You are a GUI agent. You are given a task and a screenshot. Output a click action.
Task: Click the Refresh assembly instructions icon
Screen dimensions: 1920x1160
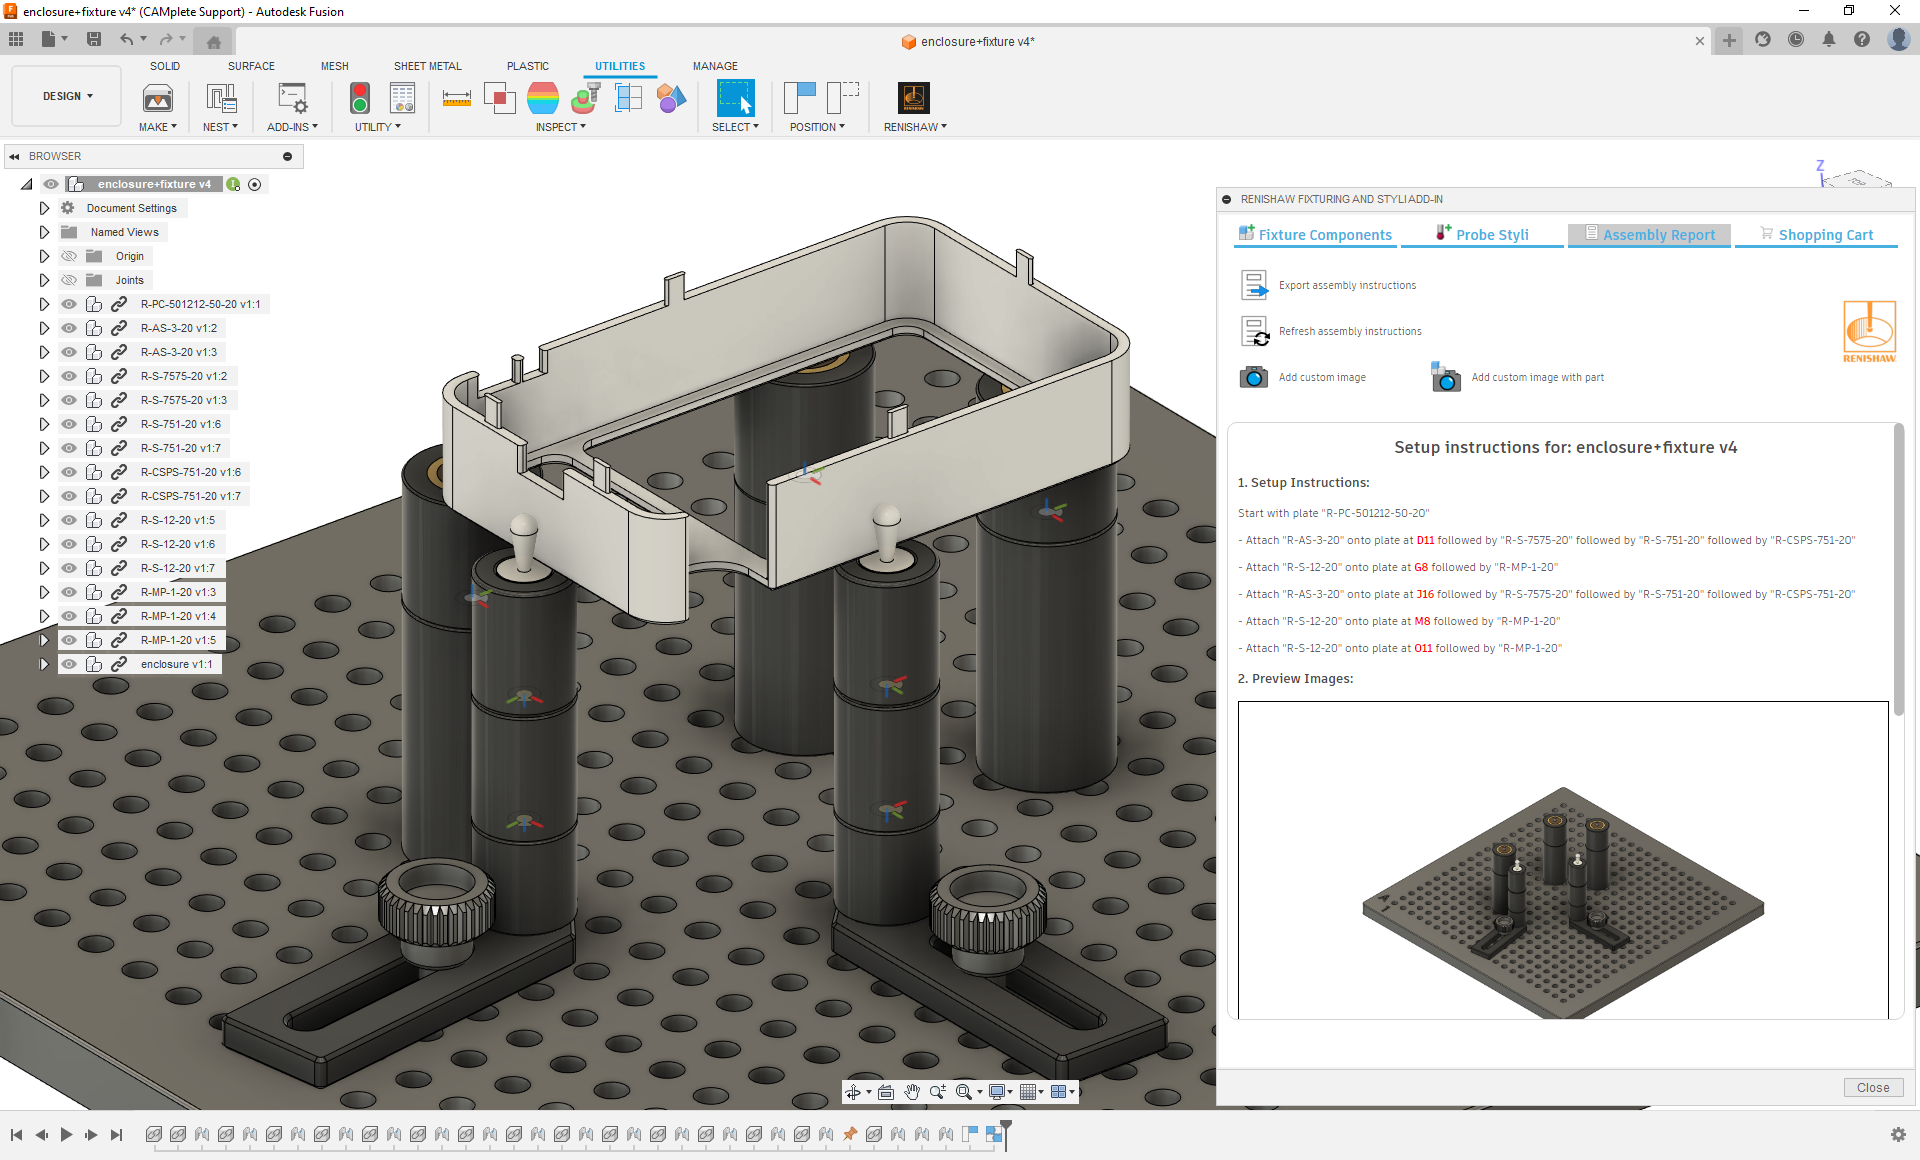[x=1254, y=331]
